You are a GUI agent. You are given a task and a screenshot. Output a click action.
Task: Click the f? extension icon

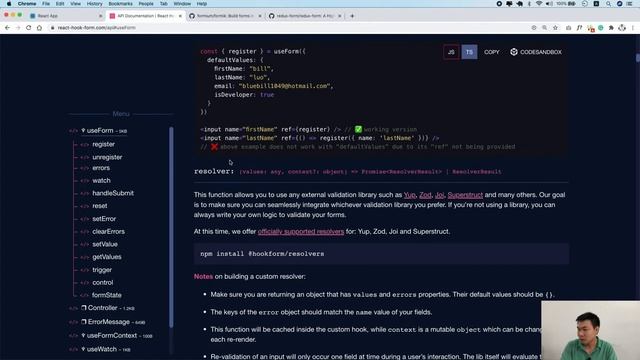coord(579,28)
